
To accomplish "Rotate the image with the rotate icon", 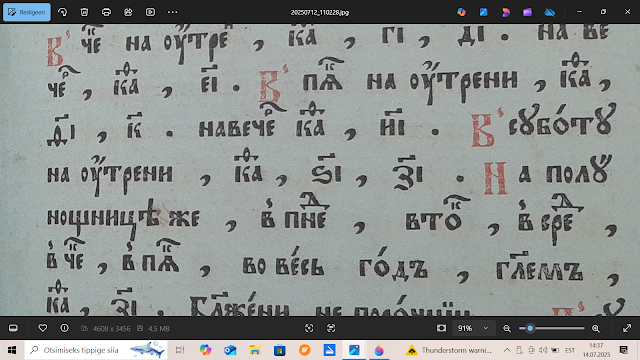I will click(62, 12).
